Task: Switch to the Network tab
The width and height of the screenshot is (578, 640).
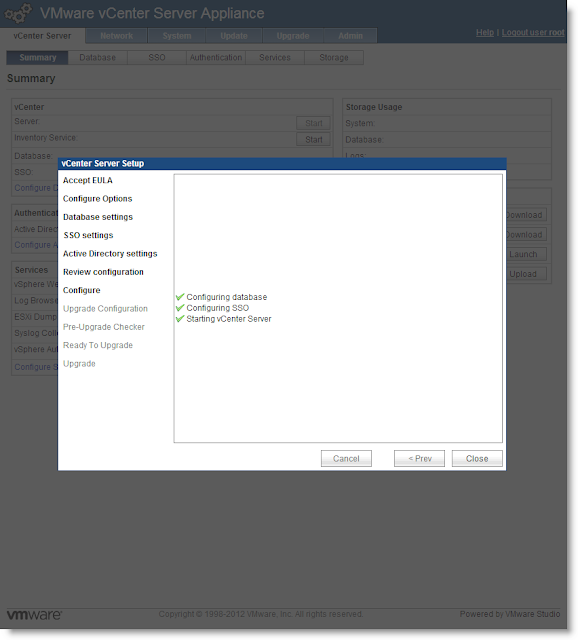Action: click(116, 36)
